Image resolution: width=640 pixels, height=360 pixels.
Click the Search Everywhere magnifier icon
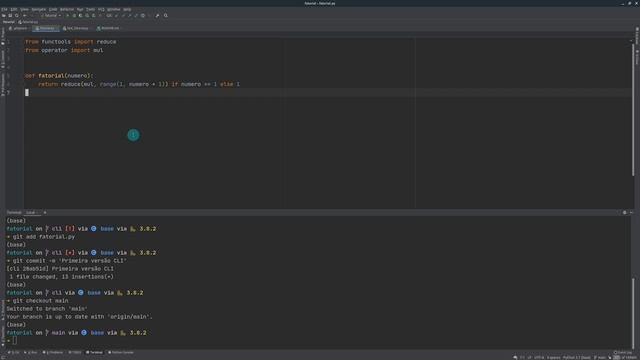pos(166,16)
